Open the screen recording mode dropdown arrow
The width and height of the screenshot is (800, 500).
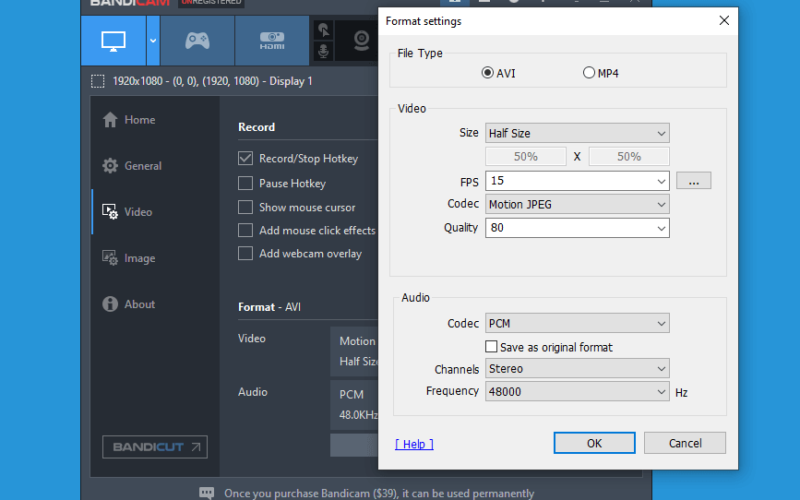click(x=153, y=41)
